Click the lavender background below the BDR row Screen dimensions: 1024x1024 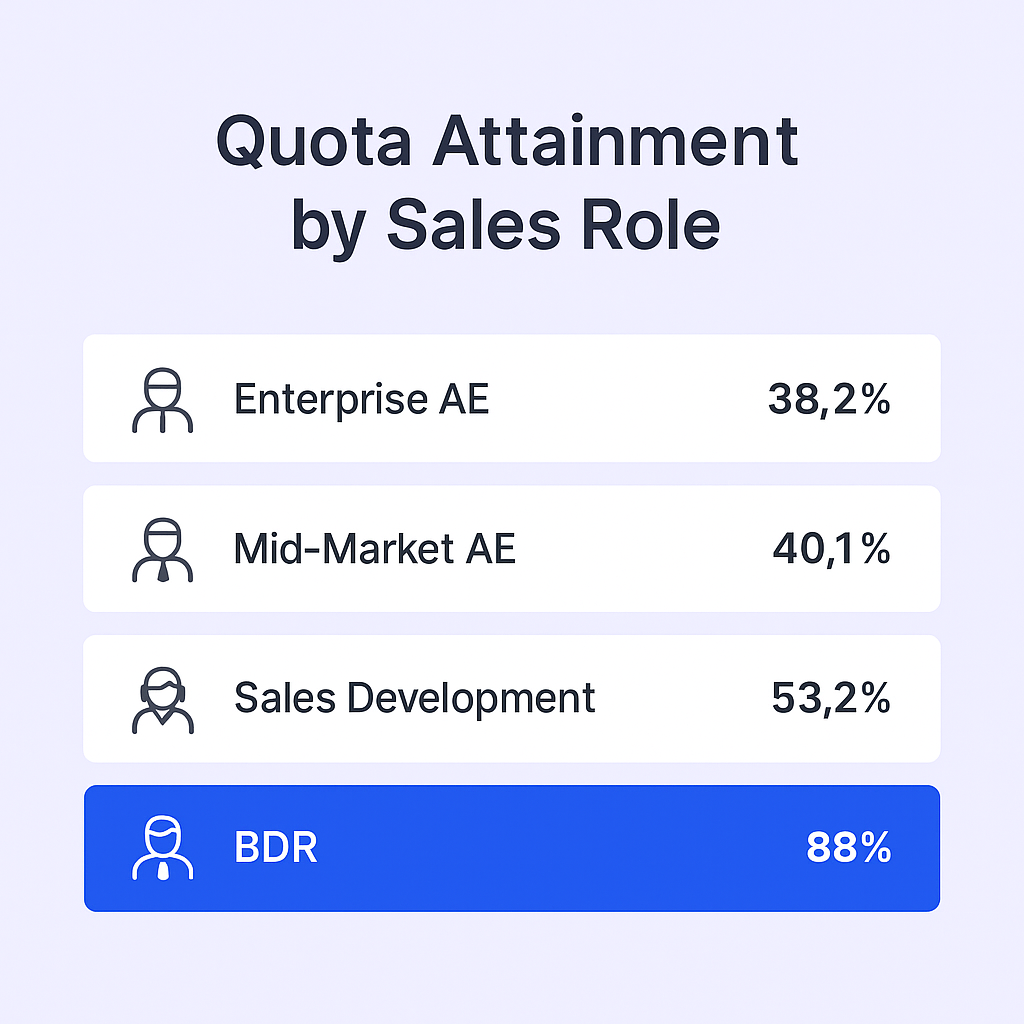click(512, 965)
